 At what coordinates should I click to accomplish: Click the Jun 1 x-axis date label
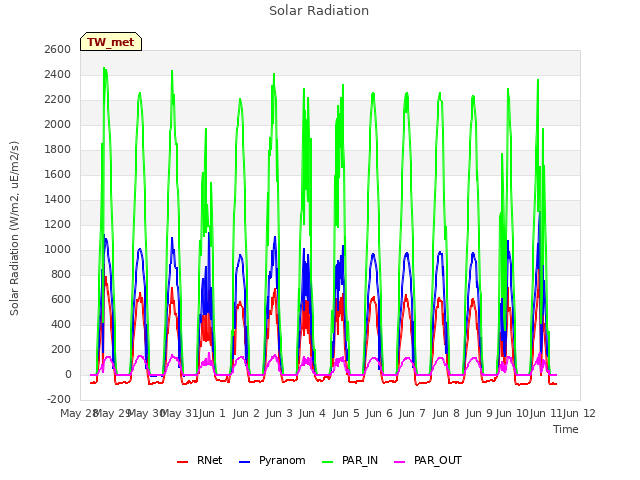tap(212, 413)
